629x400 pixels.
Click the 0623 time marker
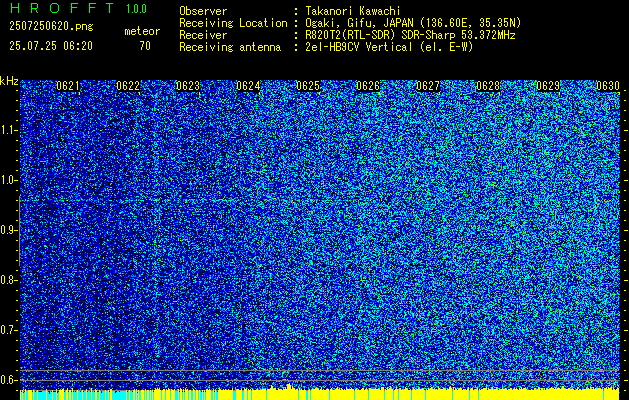pyautogui.click(x=188, y=86)
